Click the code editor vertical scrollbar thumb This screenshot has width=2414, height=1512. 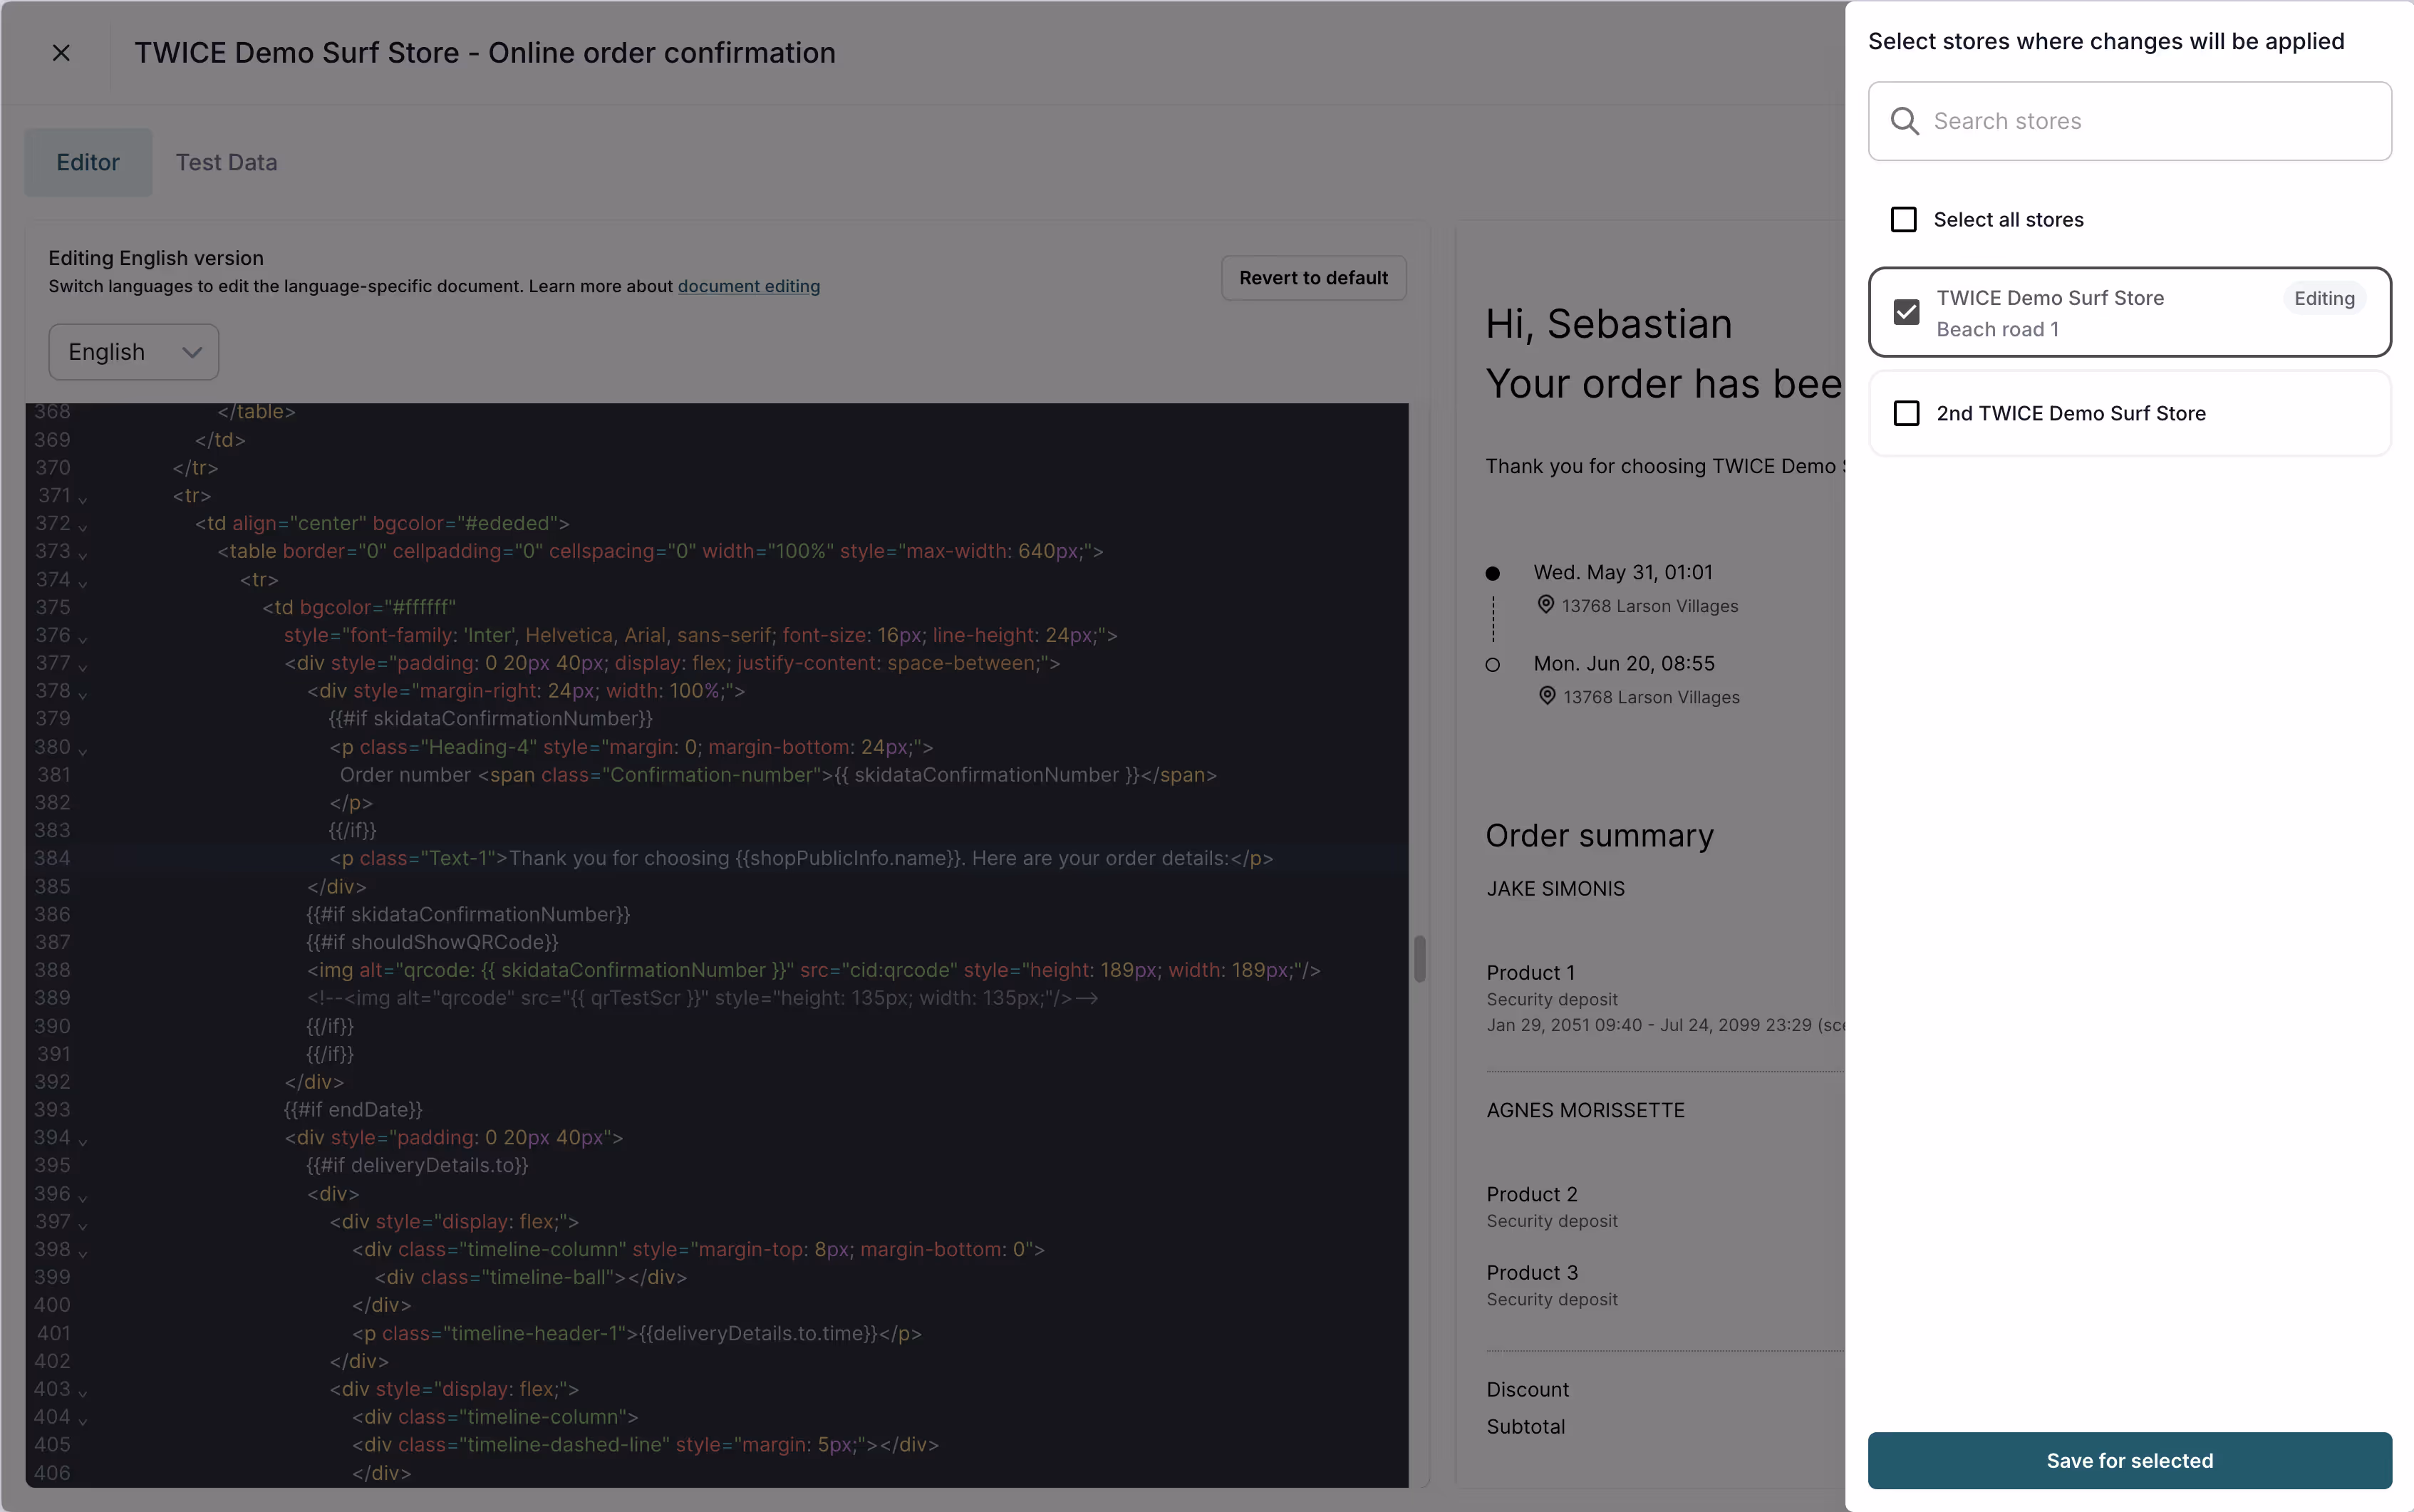[1419, 958]
